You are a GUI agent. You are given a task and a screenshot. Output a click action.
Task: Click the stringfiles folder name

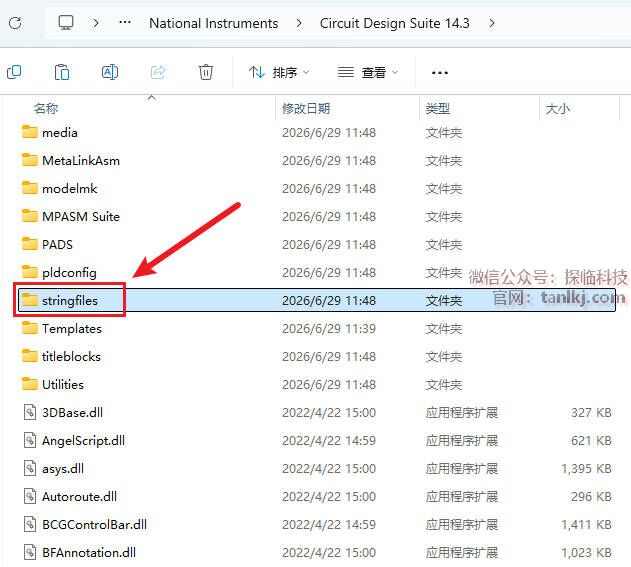pyautogui.click(x=70, y=301)
